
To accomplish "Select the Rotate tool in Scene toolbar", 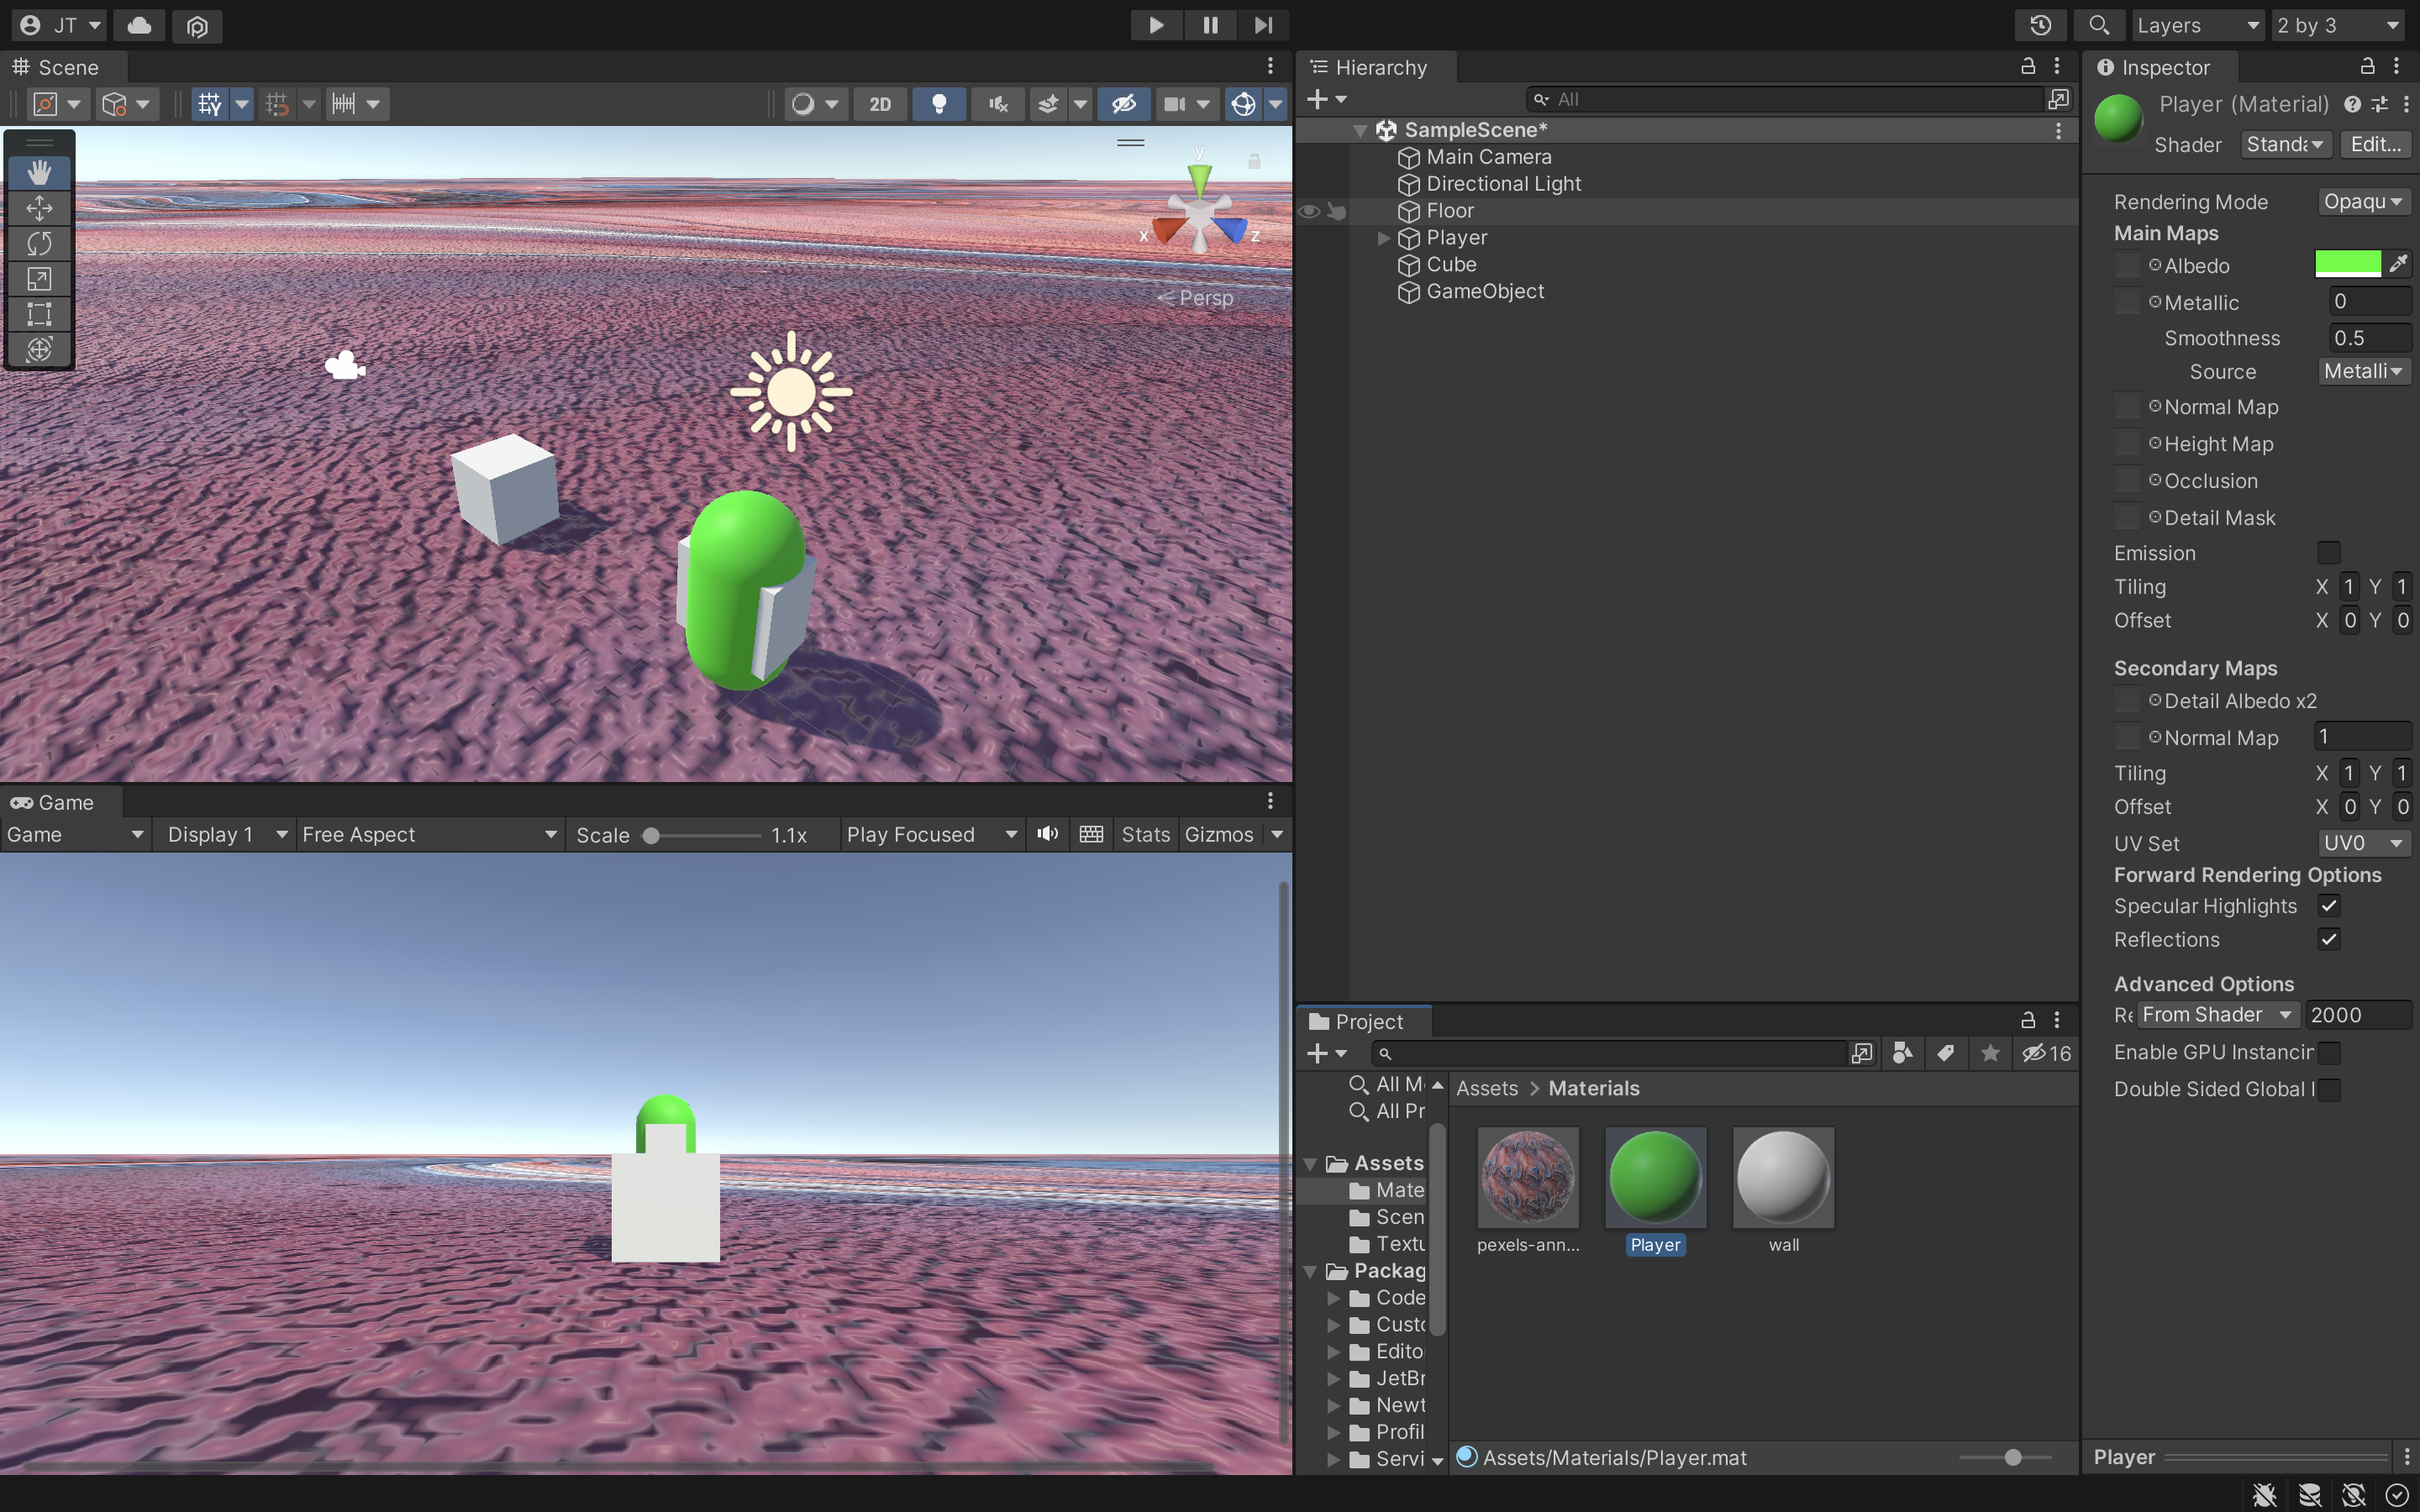I will [x=39, y=243].
